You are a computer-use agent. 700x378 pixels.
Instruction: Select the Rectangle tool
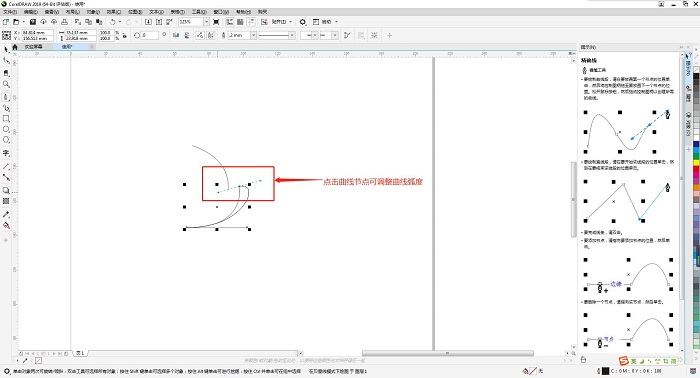(x=6, y=119)
